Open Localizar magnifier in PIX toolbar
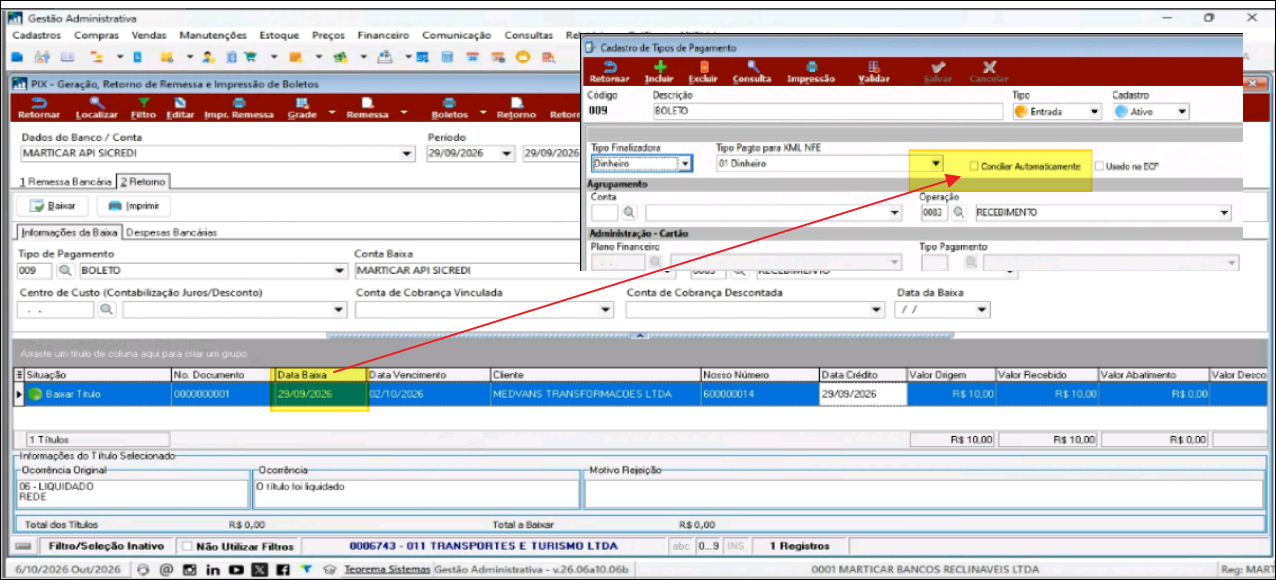Screen dimensions: 1276x580 [x=96, y=103]
